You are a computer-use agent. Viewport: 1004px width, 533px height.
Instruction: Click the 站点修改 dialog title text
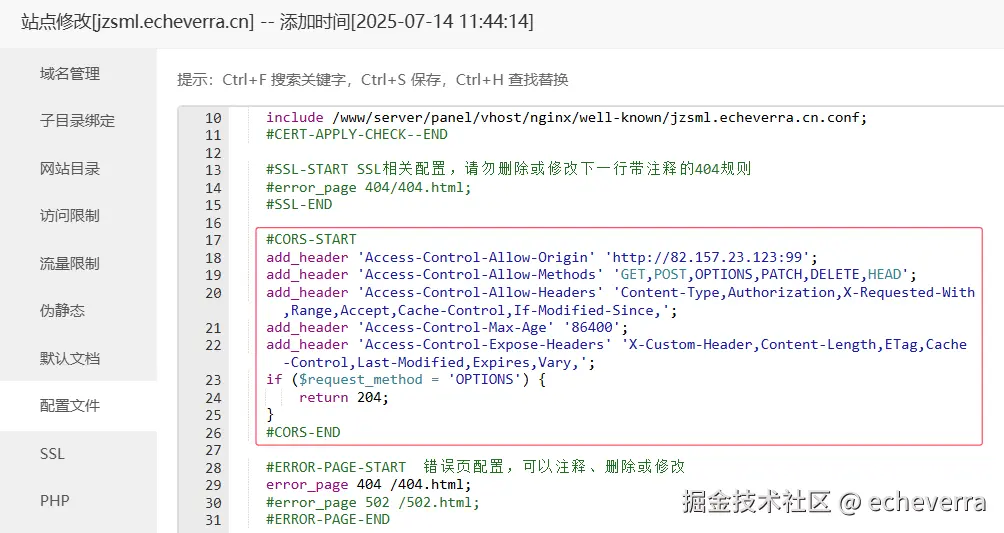click(x=277, y=22)
